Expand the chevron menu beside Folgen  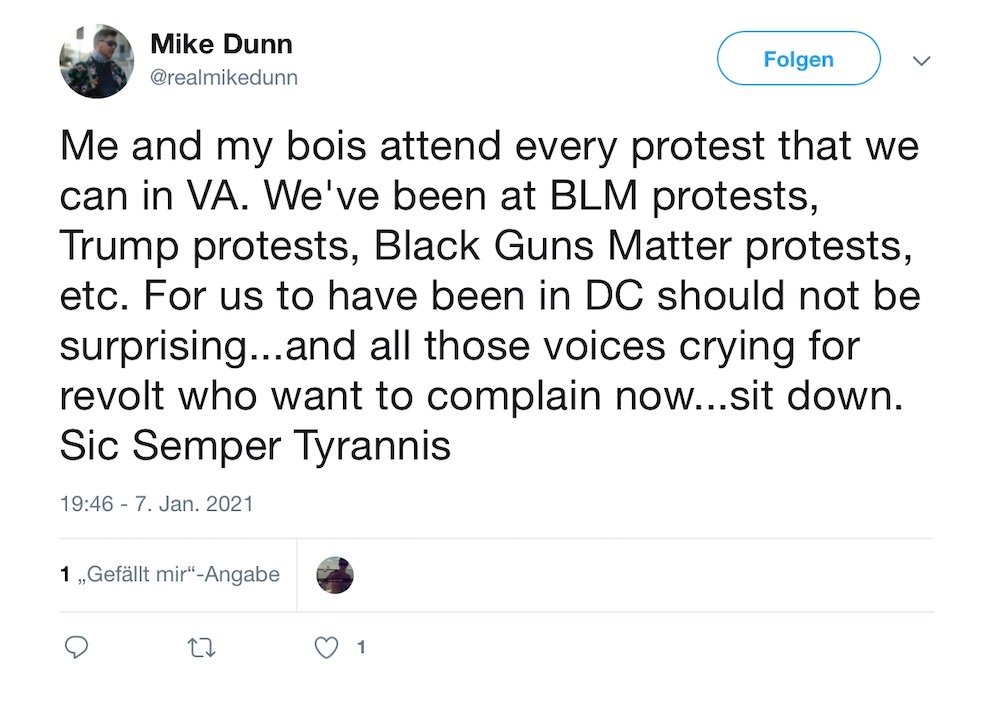point(922,61)
